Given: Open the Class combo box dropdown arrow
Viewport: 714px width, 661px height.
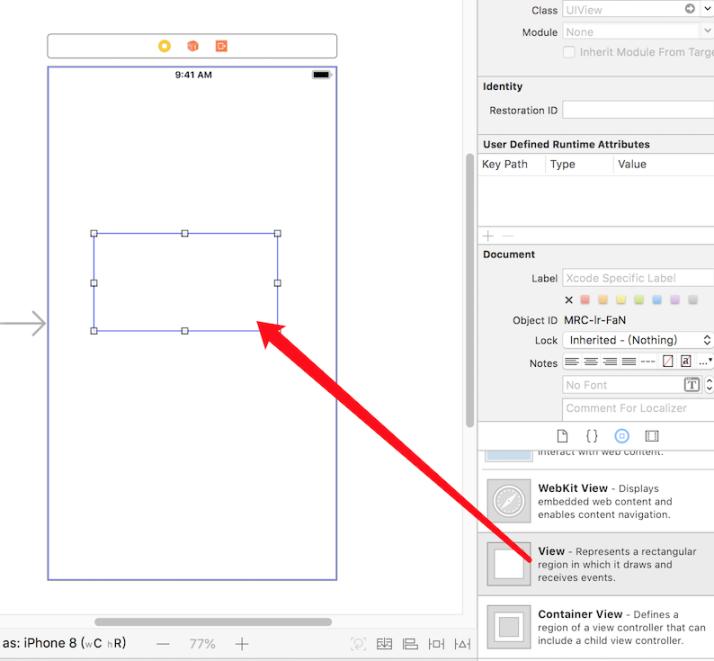Looking at the screenshot, I should [x=707, y=10].
